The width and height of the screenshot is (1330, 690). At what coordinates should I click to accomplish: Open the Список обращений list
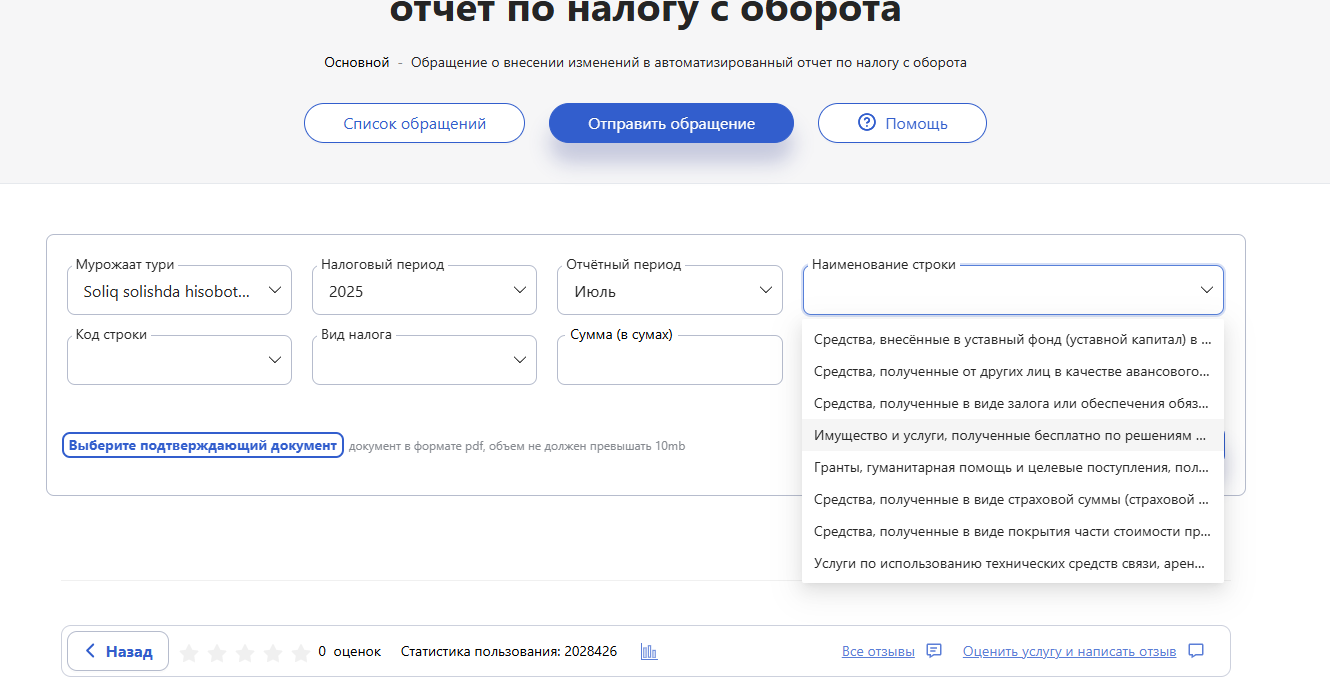coord(414,124)
